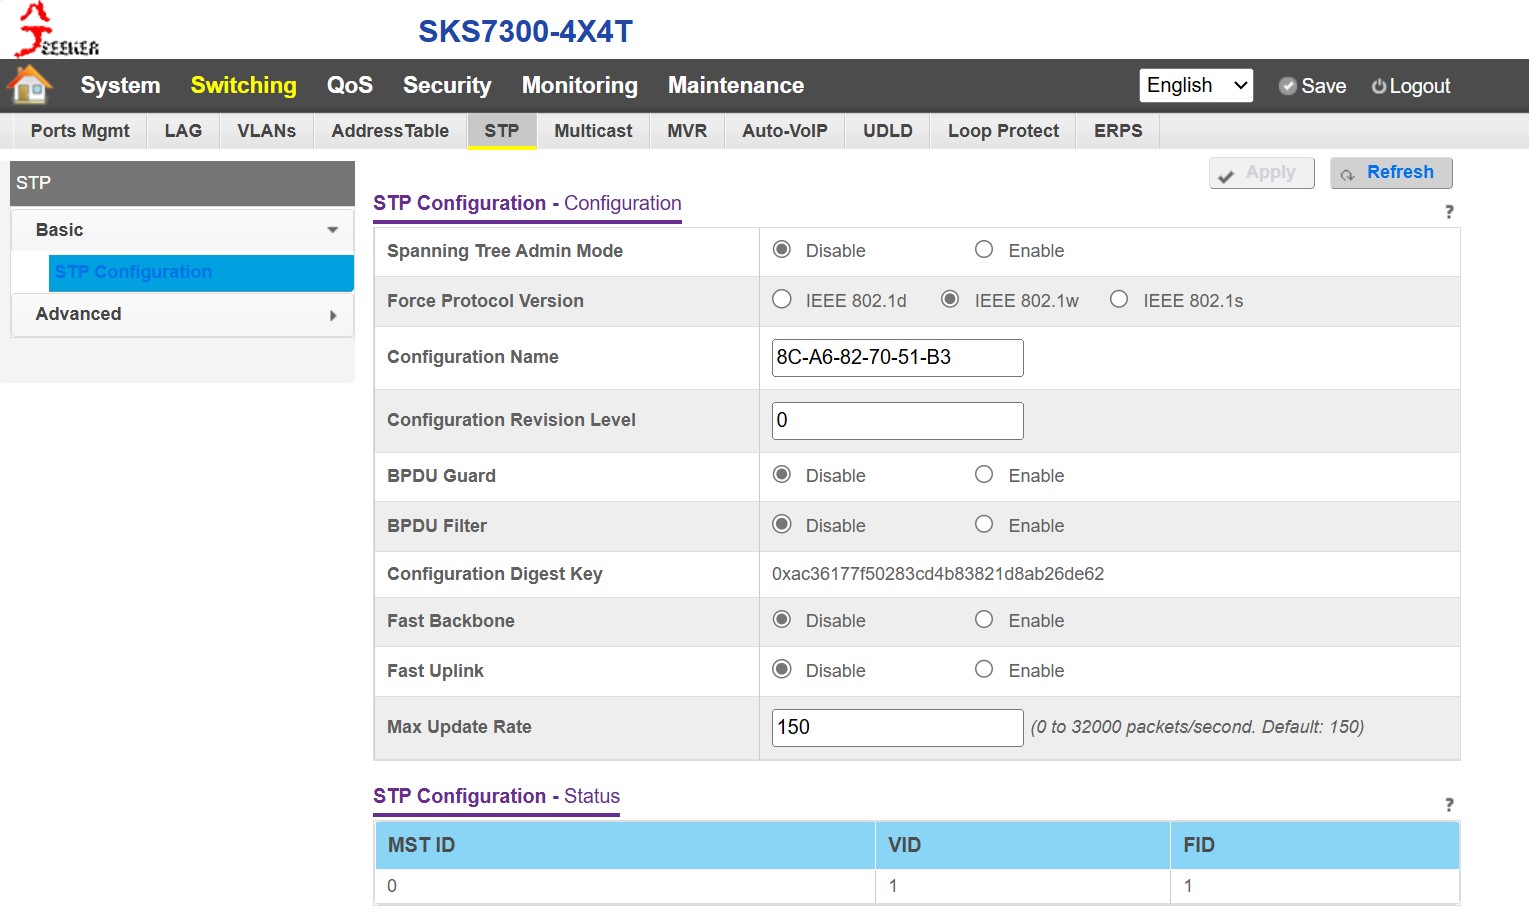Click the Configuration Name input field
The height and width of the screenshot is (921, 1529).
(897, 358)
